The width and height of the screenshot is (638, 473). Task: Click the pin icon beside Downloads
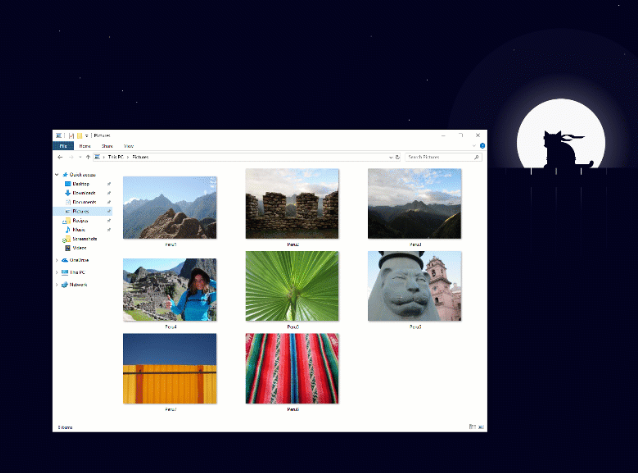coord(109,193)
